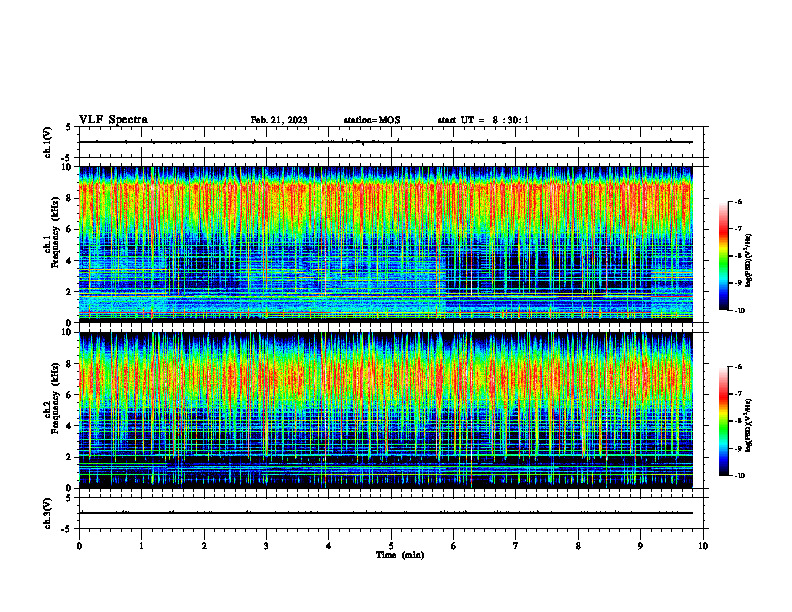This screenshot has height=612, width=792.
Task: Click the "5" volt tick on ch.1(V) axis
Action: [68, 127]
